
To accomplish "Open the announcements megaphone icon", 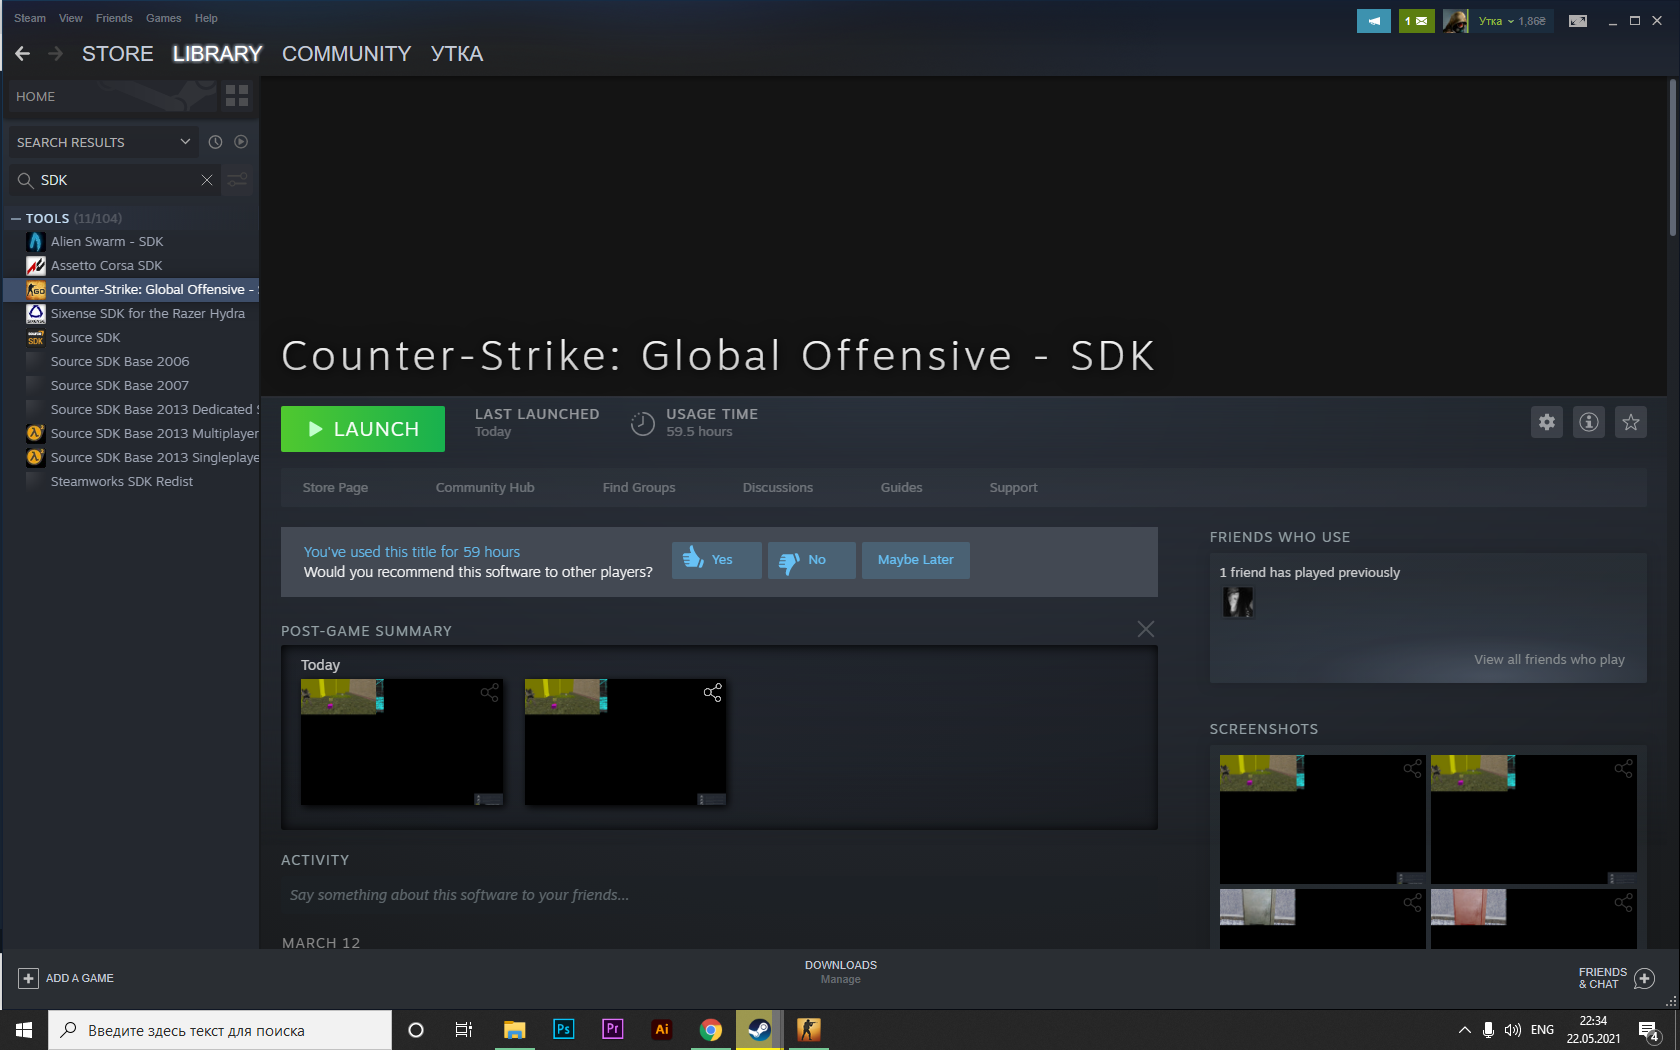I will (1374, 21).
